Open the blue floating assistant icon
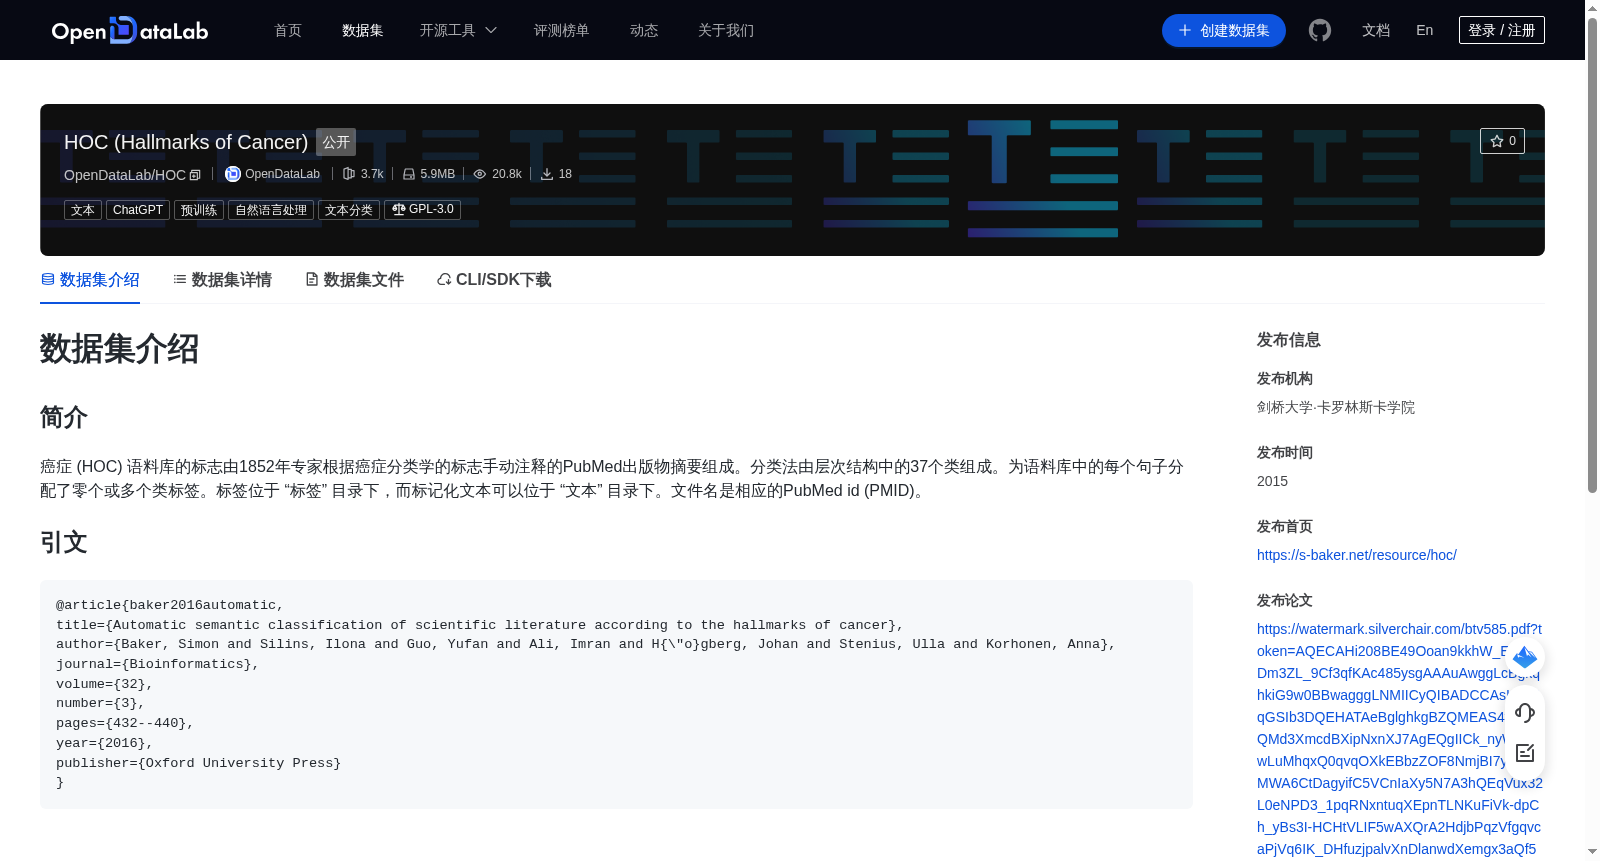The height and width of the screenshot is (861, 1600). click(1525, 657)
